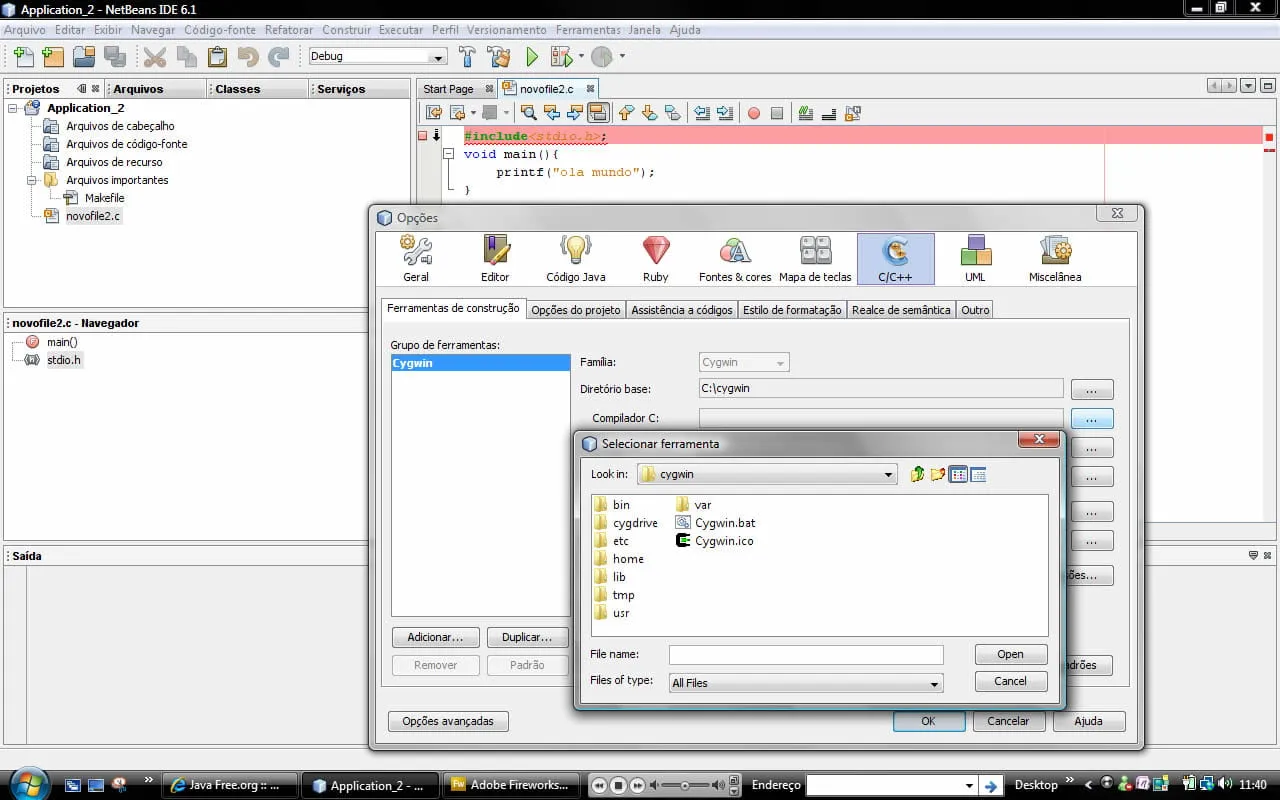Viewport: 1280px width, 800px height.
Task: Open the taskbar Endereço address dropdown
Action: pos(968,785)
